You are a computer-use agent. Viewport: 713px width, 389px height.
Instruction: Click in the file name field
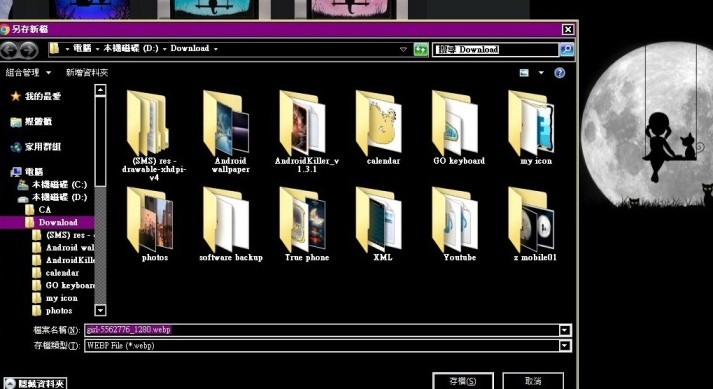(322, 330)
